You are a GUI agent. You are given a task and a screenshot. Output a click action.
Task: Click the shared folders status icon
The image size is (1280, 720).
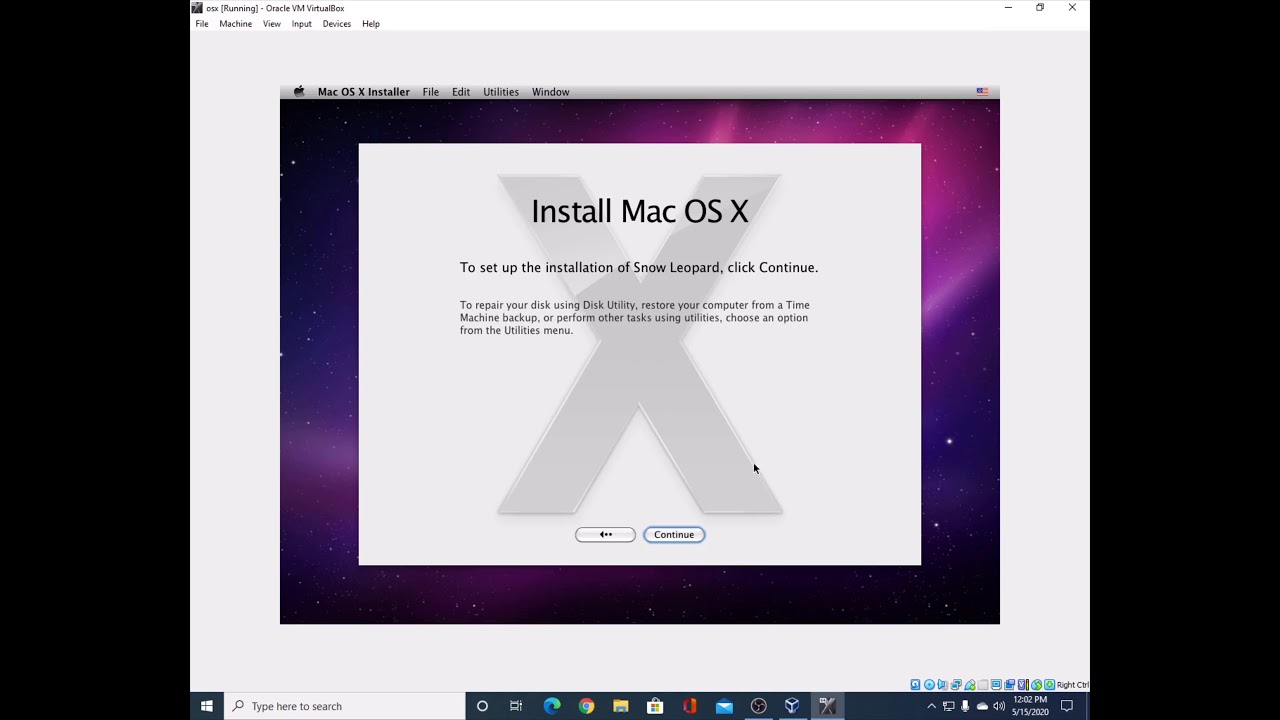(x=983, y=685)
